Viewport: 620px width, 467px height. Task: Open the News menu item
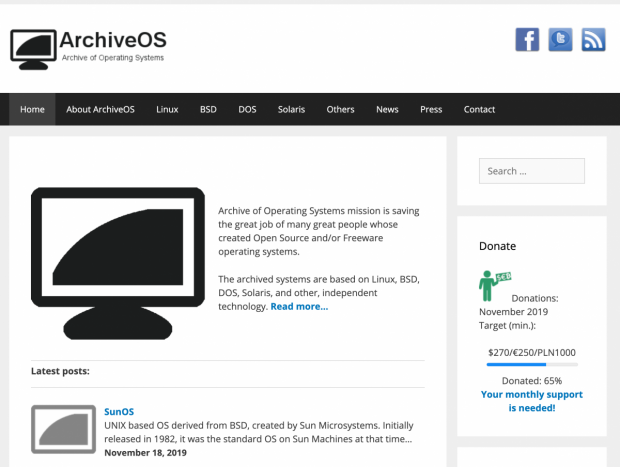(387, 110)
